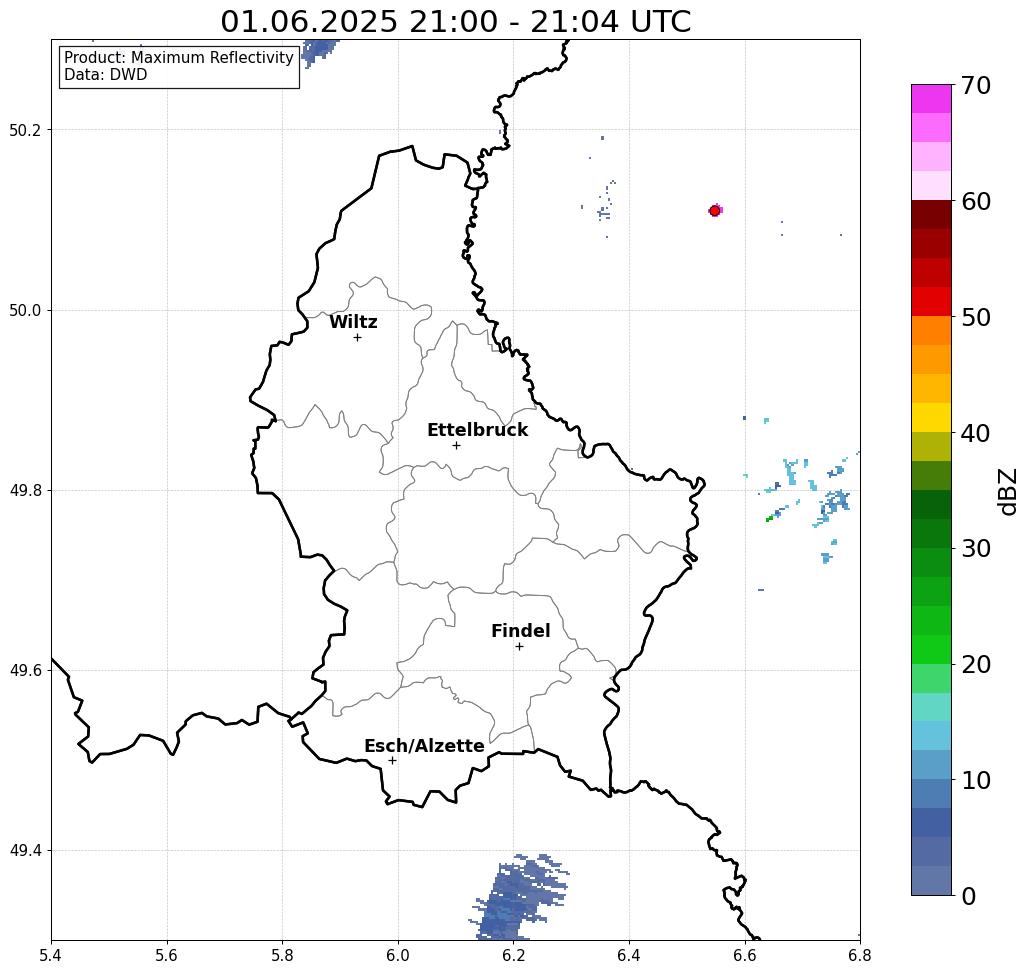Click the longitude tick label 6.2

click(x=514, y=956)
